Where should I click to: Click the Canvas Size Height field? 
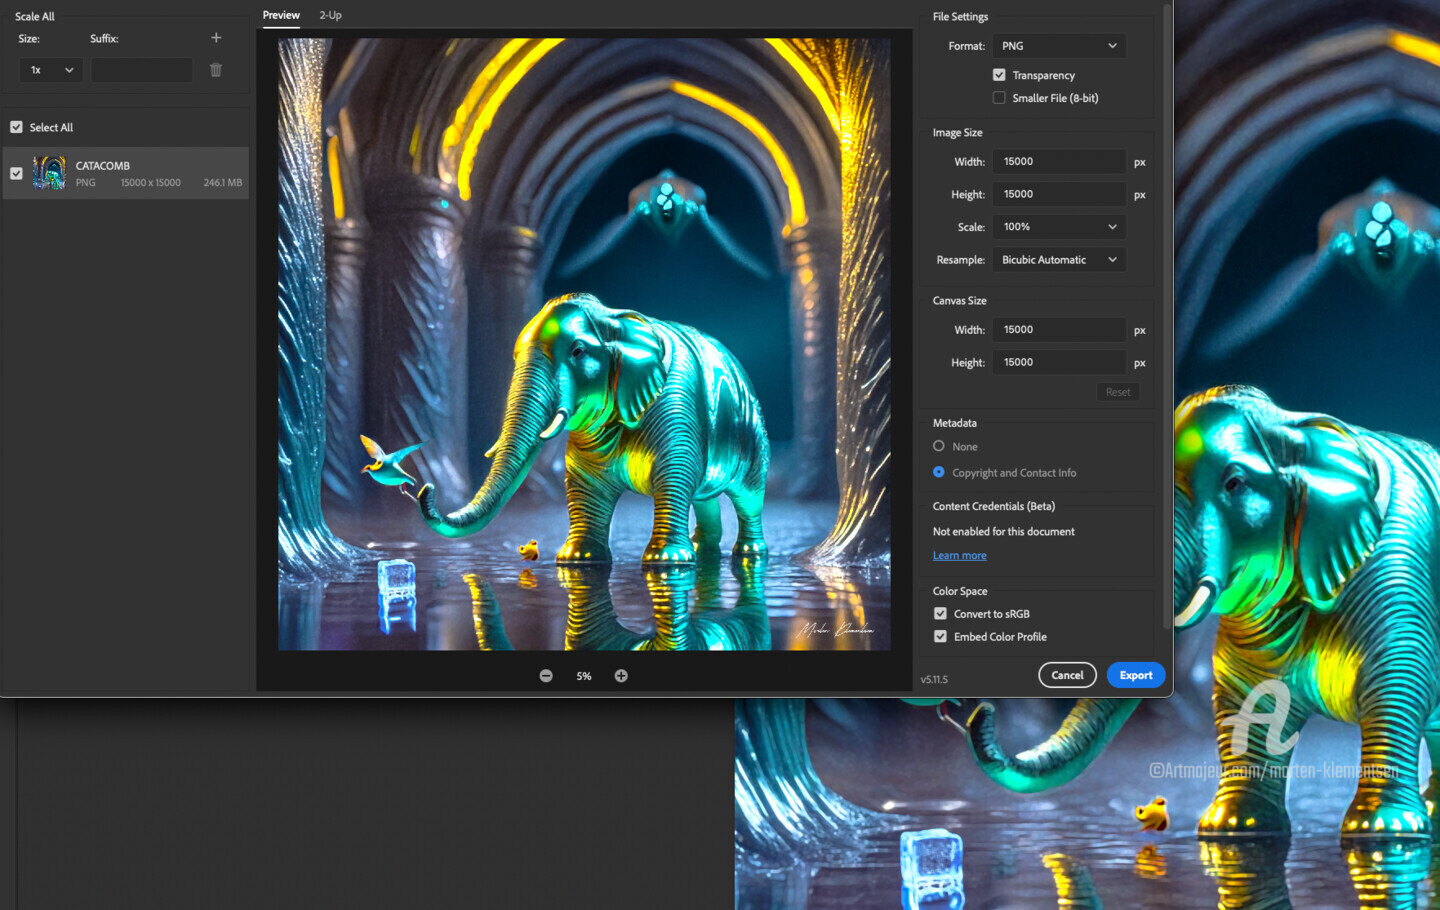tap(1059, 363)
